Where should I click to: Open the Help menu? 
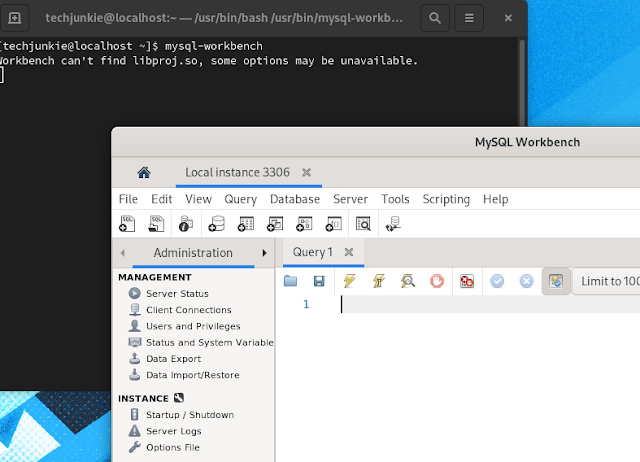(496, 199)
